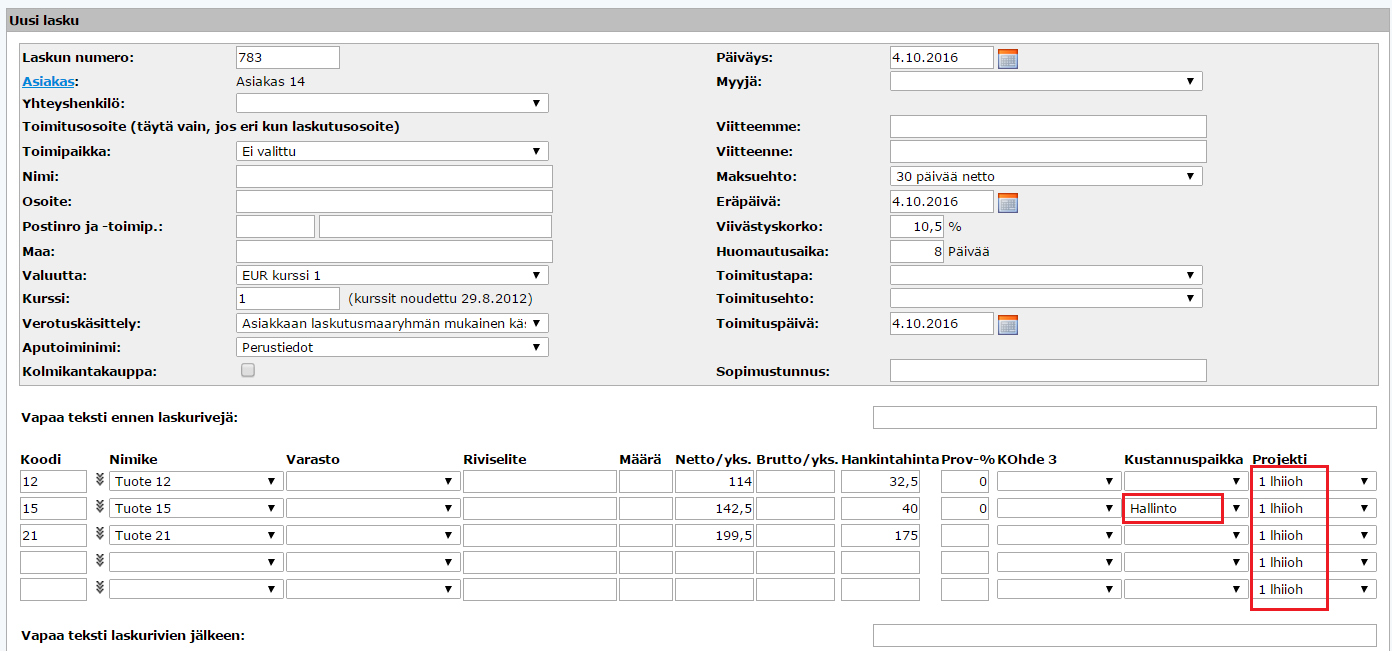1392x651 pixels.
Task: Open the Toimipaikka dropdown showing Ei valittu
Action: [x=392, y=151]
